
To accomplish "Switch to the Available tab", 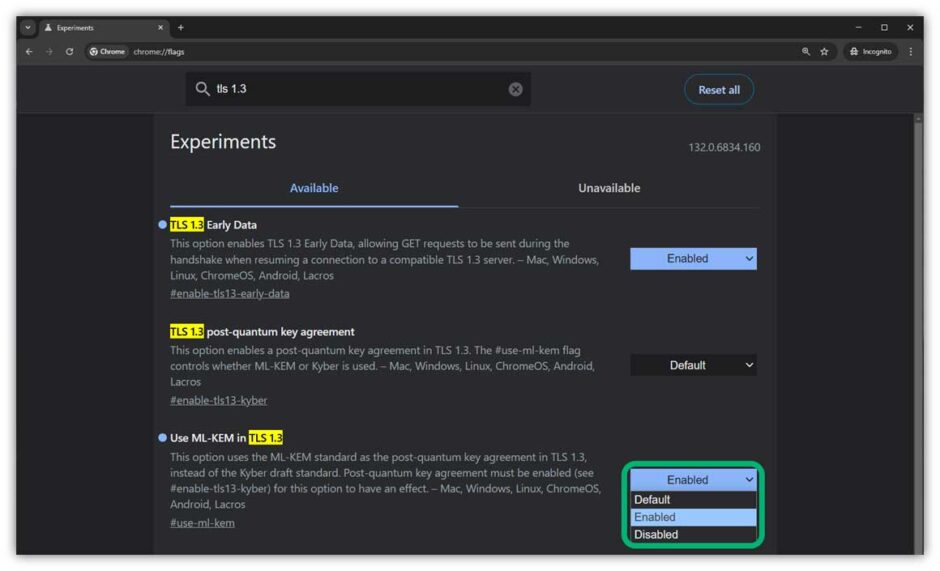I will coord(314,188).
